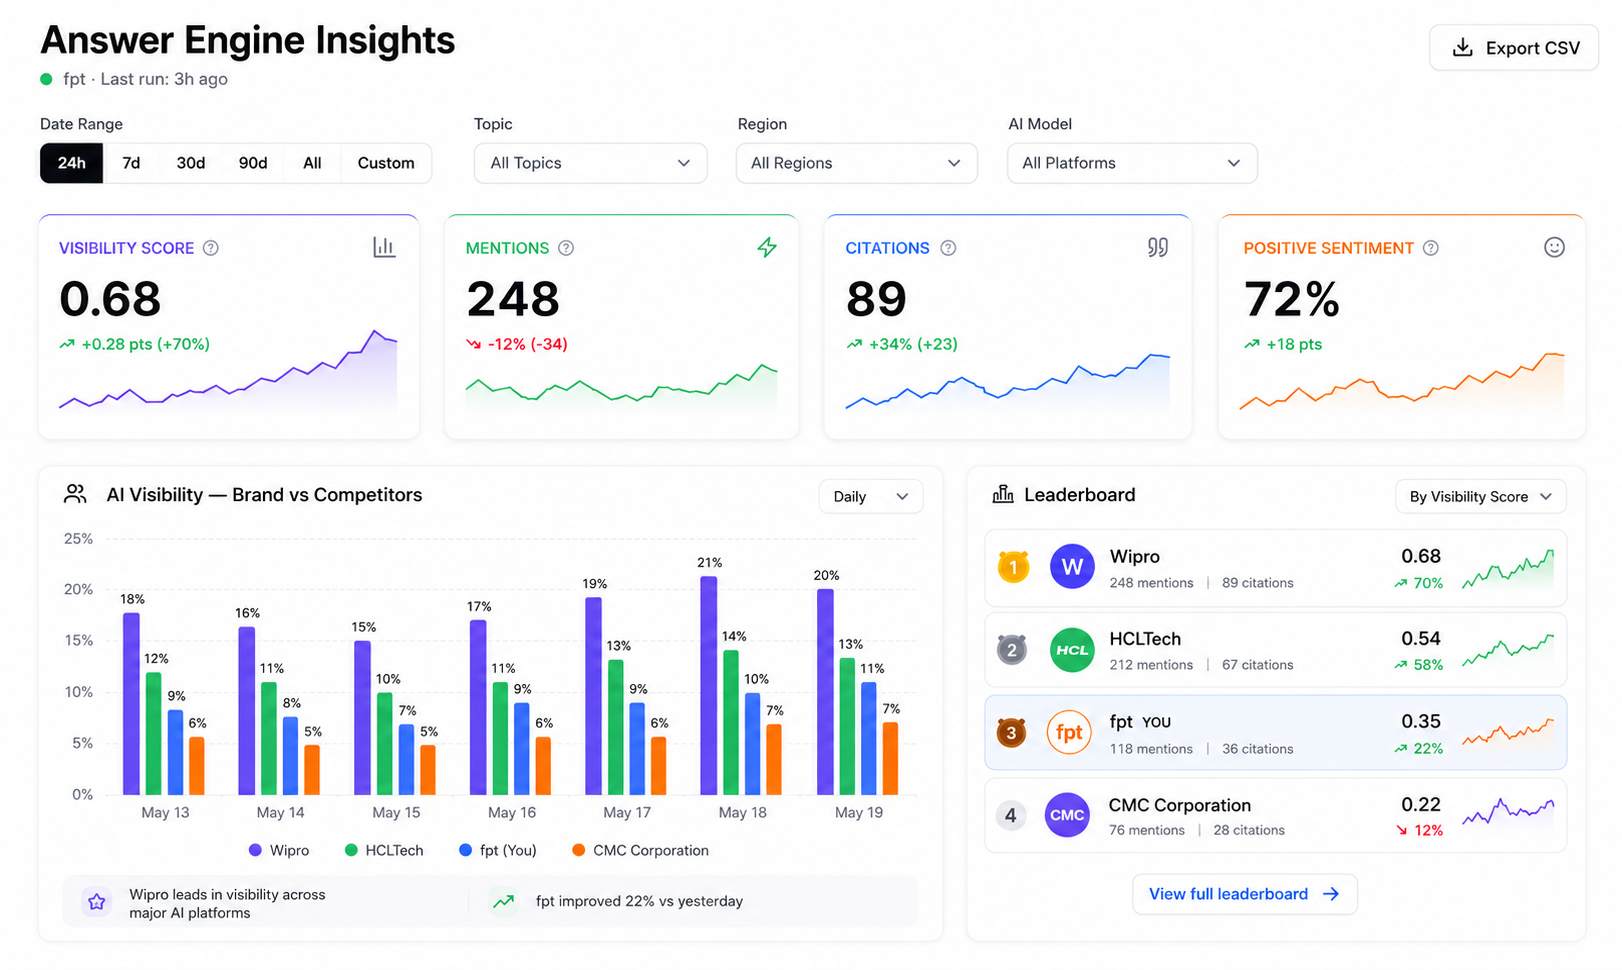Open the Citations help icon
The image size is (1622, 970).
click(948, 248)
